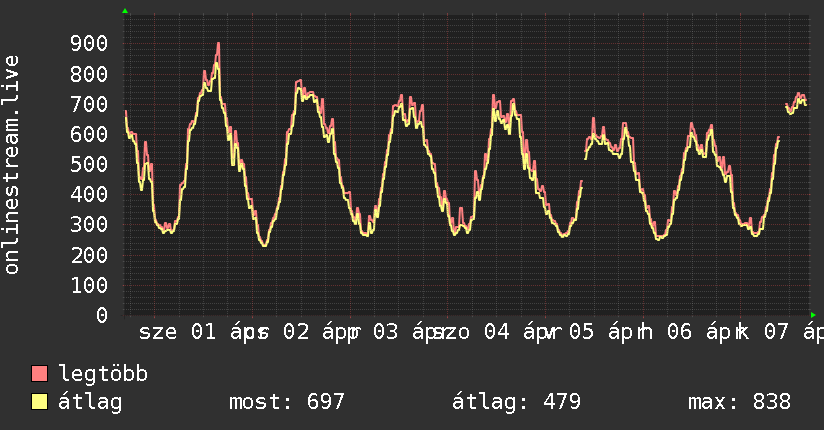Click the green arrow ending the x-axis
This screenshot has width=824, height=430.
click(813, 315)
